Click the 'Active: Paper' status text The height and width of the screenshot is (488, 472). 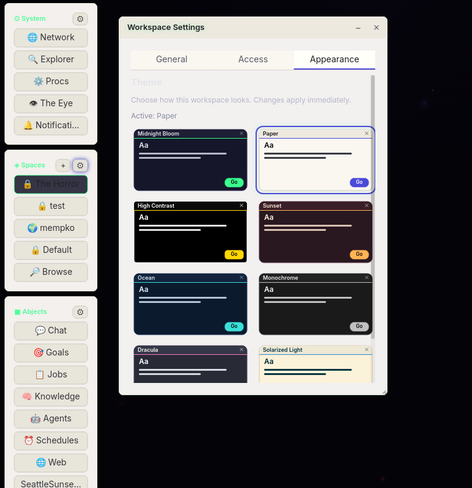[x=154, y=116]
